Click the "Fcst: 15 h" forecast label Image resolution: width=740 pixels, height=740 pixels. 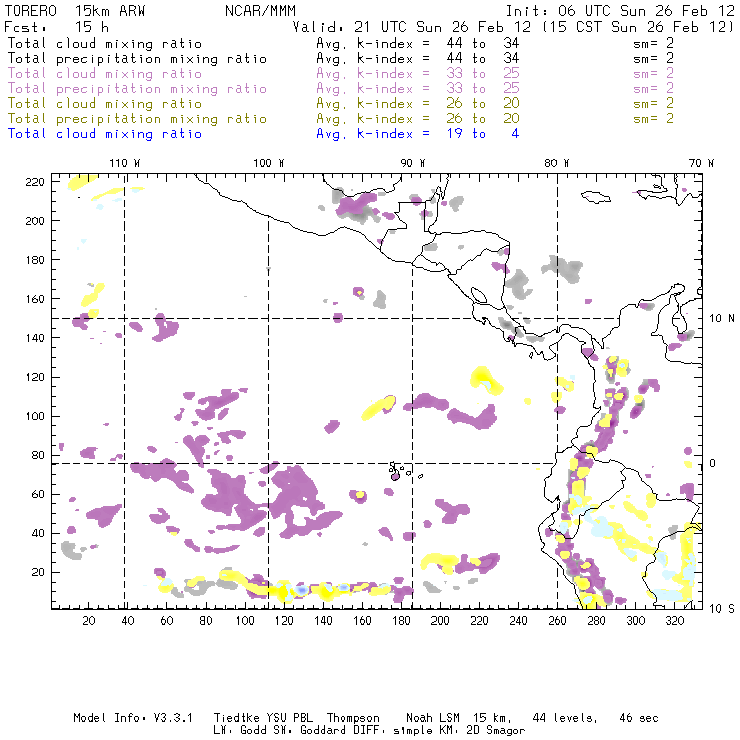[56, 27]
